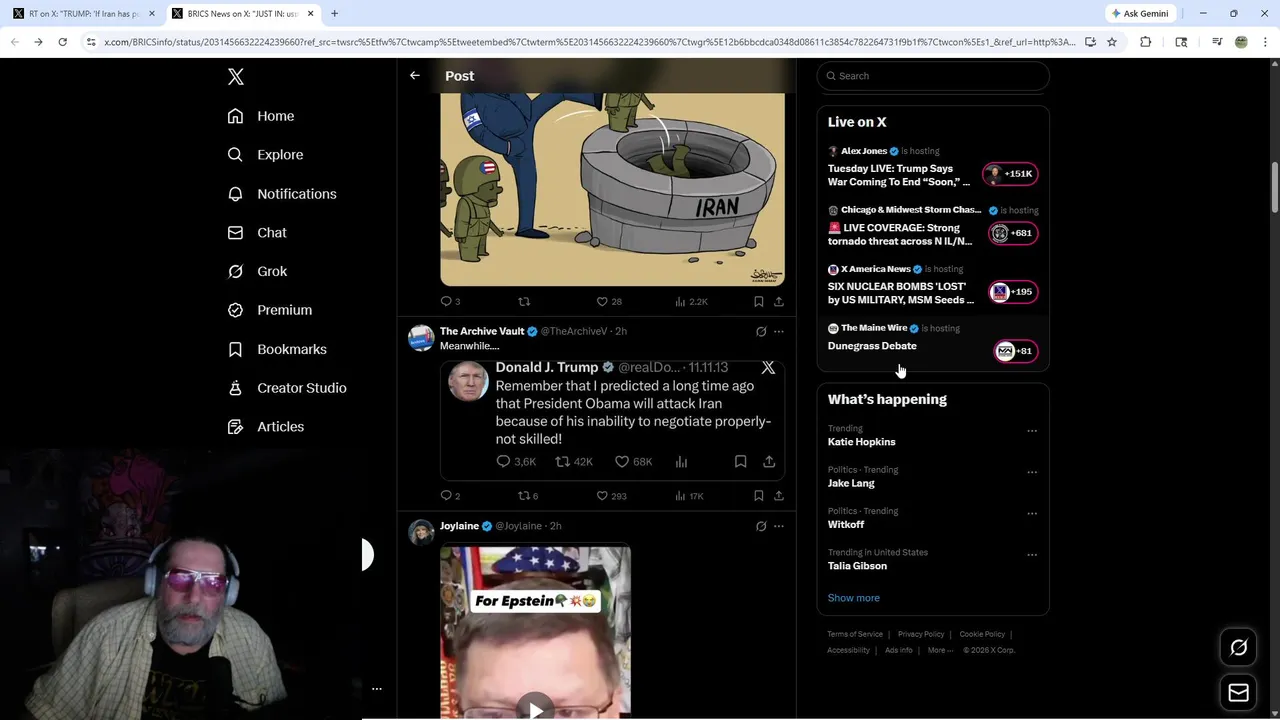Open Bookmarks in X sidebar
The image size is (1280, 720).
coord(277,349)
